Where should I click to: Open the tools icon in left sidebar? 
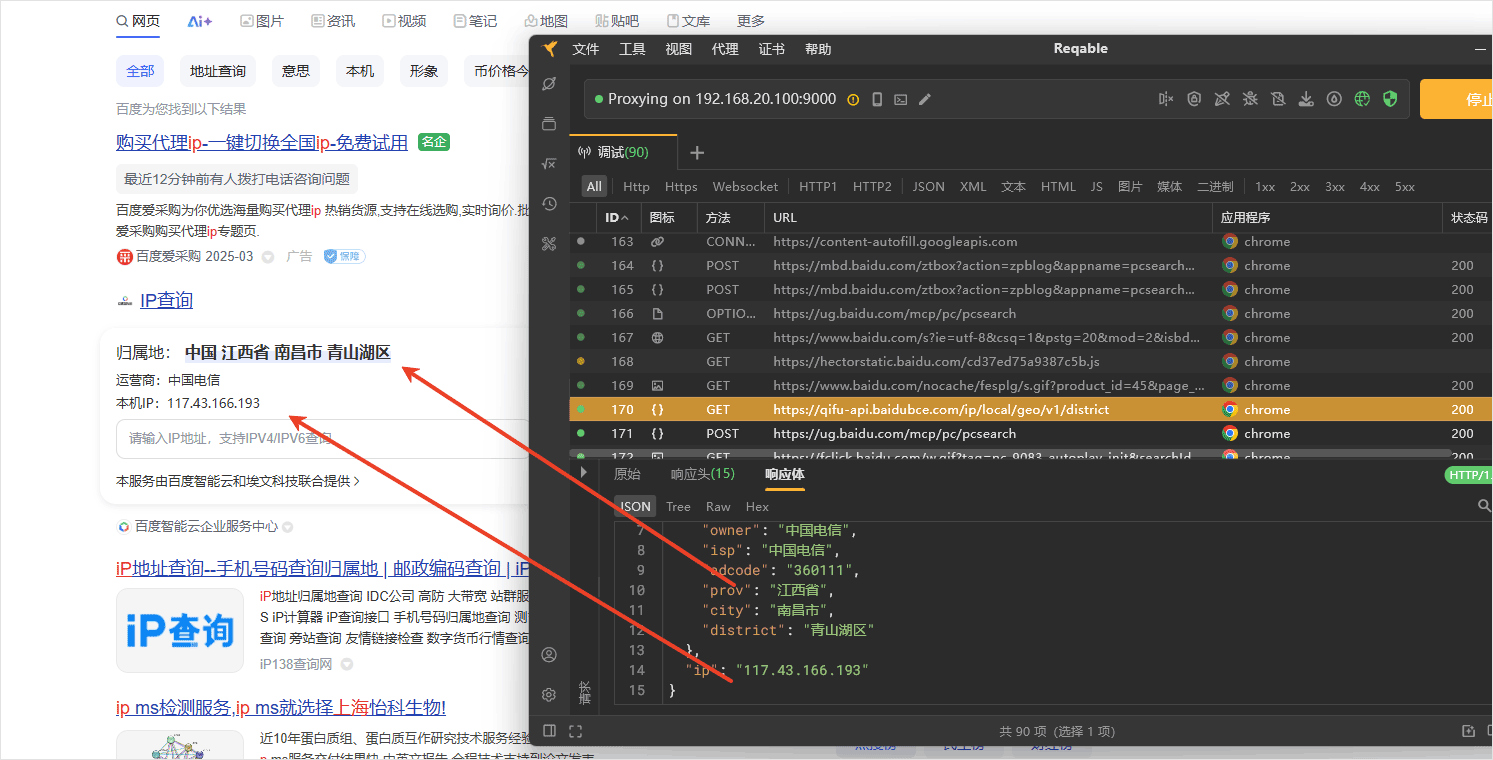tap(549, 244)
